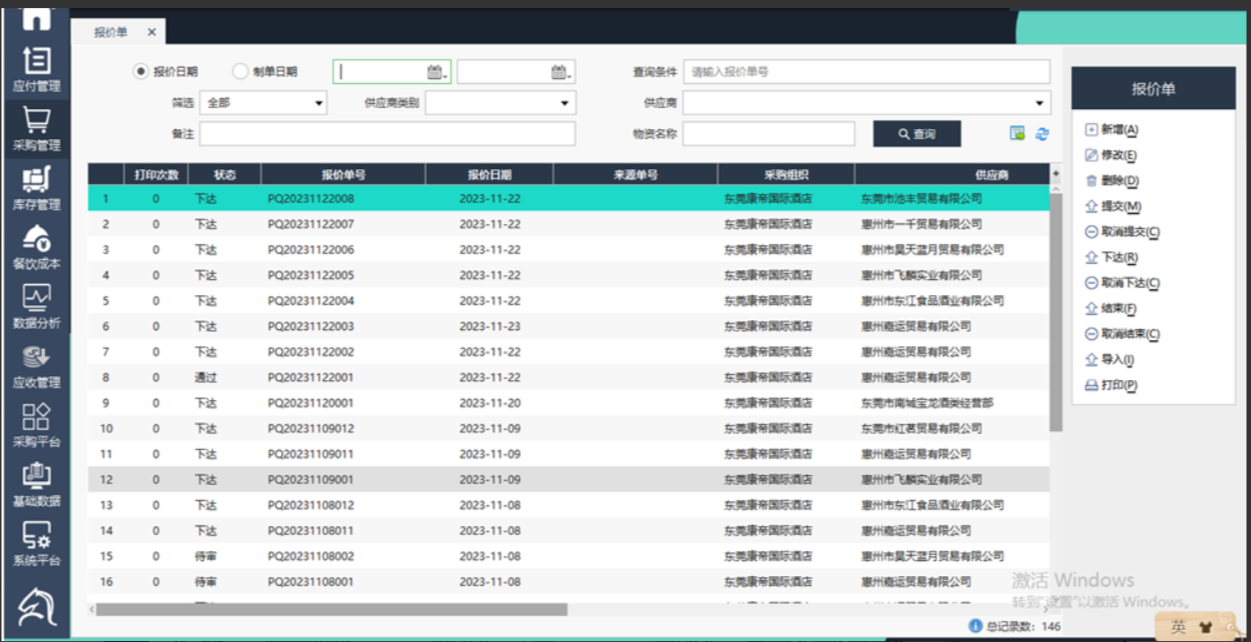Open 餐饮成本 module in sidebar
The image size is (1251, 642).
[36, 247]
